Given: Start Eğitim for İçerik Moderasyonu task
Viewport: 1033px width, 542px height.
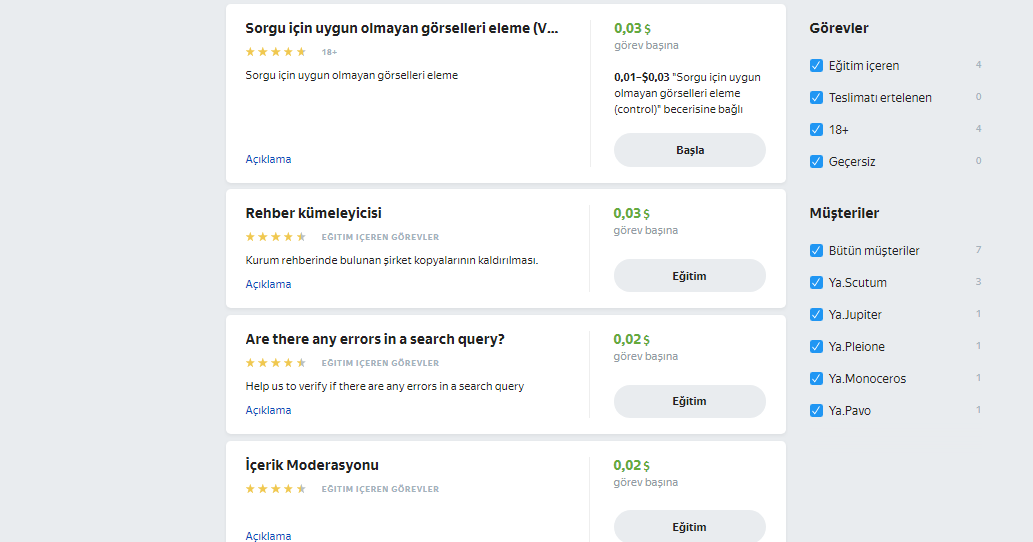Looking at the screenshot, I should tap(690, 527).
